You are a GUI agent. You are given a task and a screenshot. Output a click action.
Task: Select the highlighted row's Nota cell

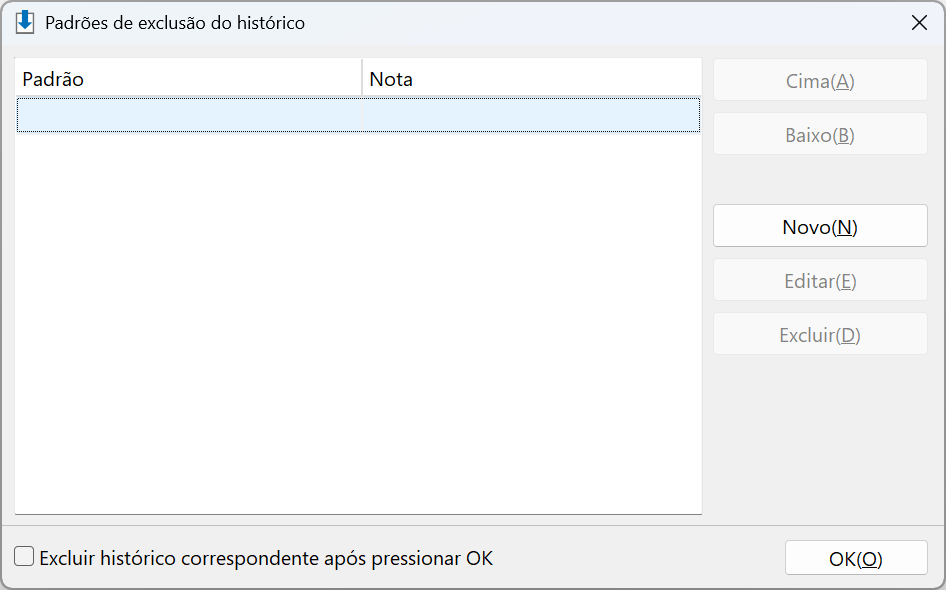tap(531, 115)
